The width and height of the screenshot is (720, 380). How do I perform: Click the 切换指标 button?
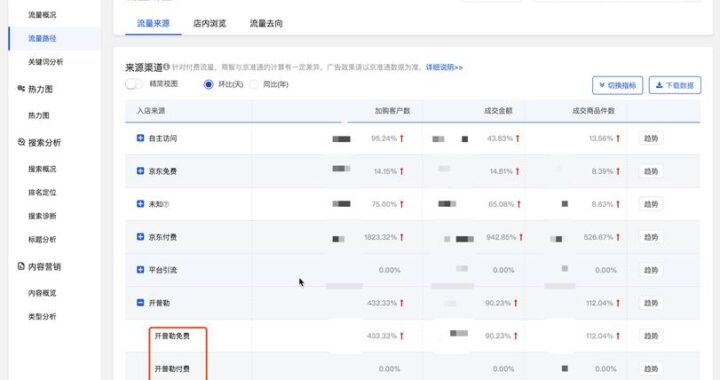[x=617, y=85]
